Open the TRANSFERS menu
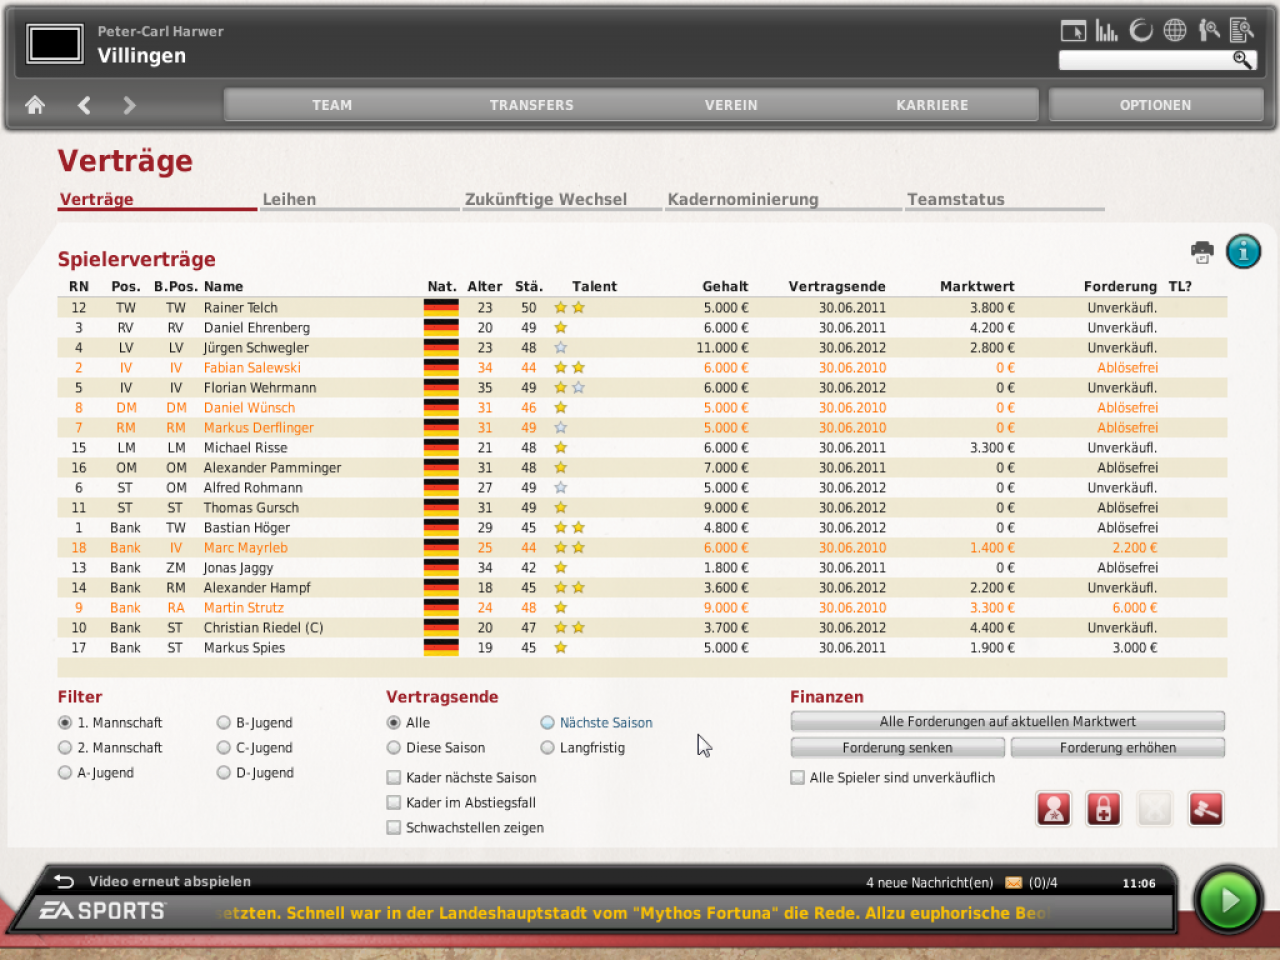 [x=532, y=105]
